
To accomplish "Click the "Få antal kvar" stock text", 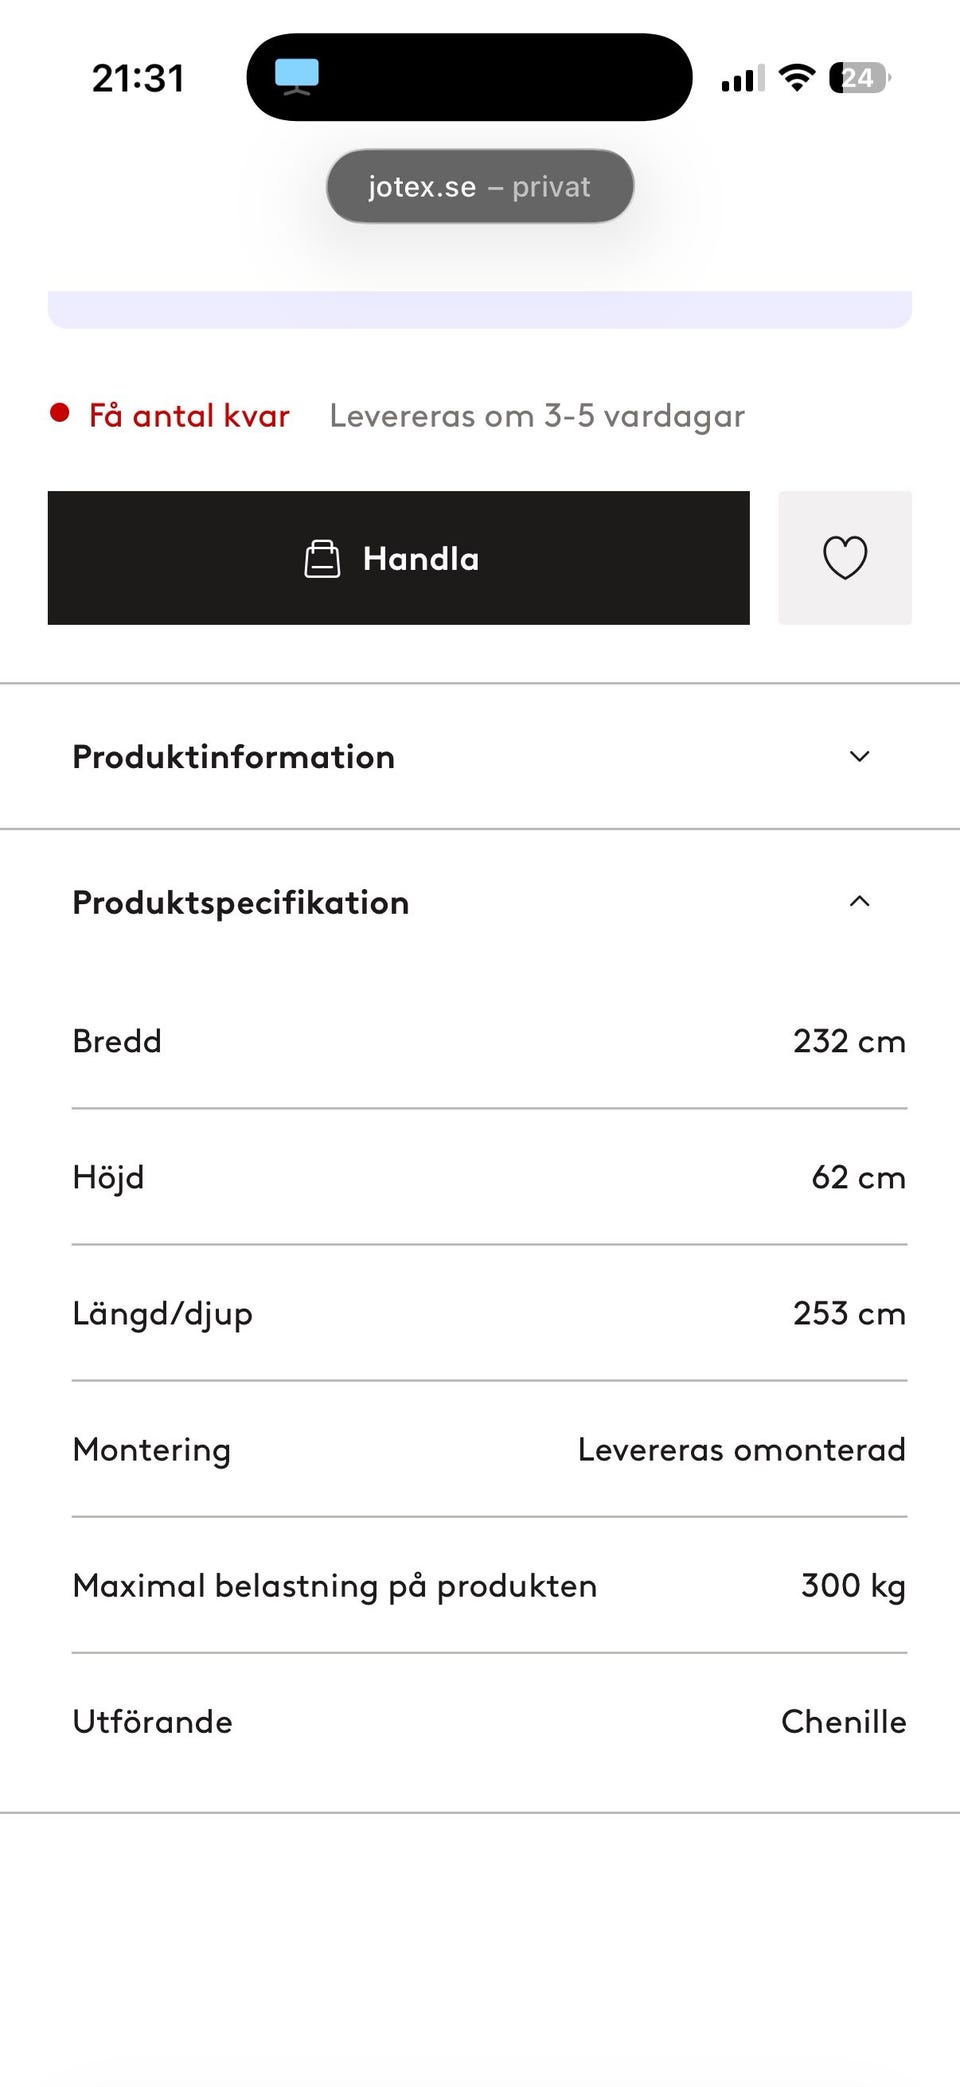I will pos(189,415).
